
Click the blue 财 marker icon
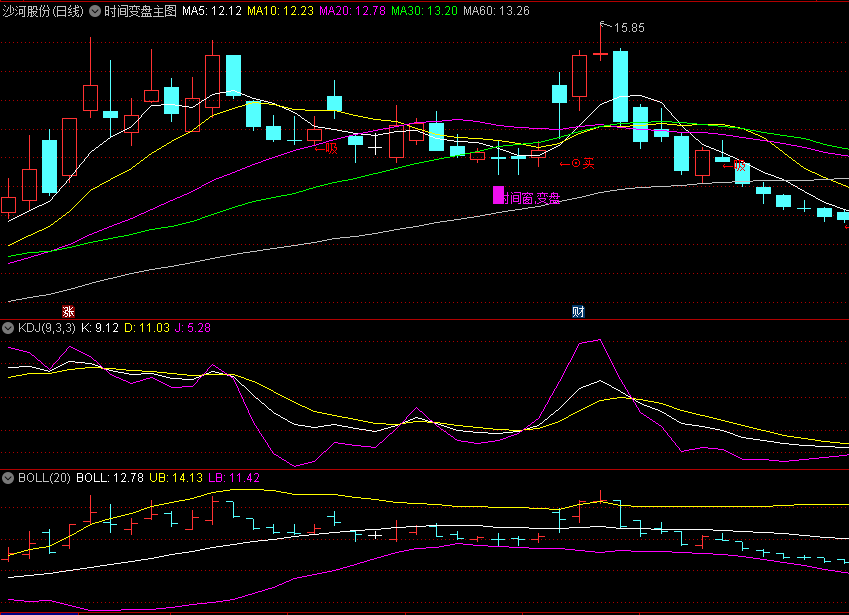[x=578, y=311]
